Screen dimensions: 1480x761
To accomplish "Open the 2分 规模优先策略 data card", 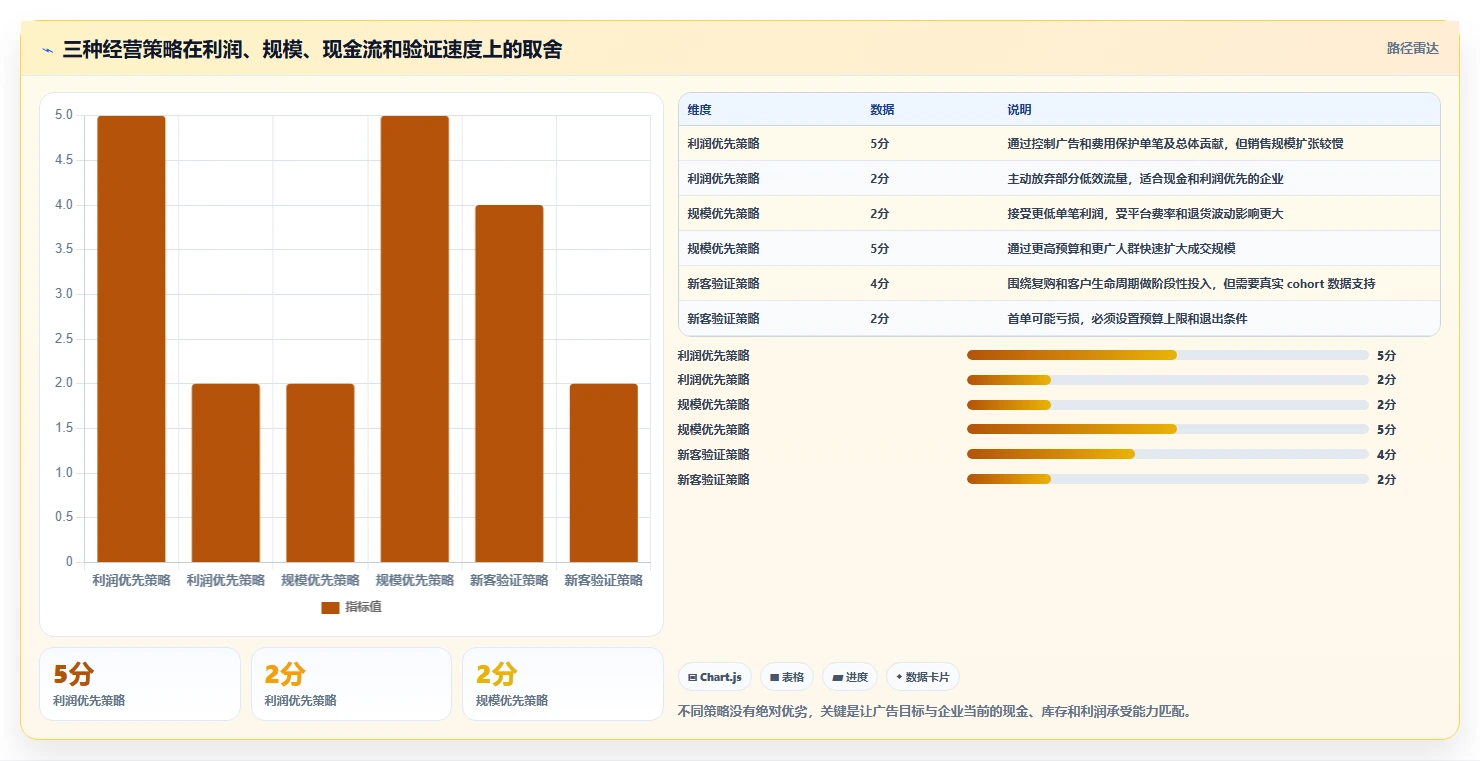I will [x=563, y=684].
